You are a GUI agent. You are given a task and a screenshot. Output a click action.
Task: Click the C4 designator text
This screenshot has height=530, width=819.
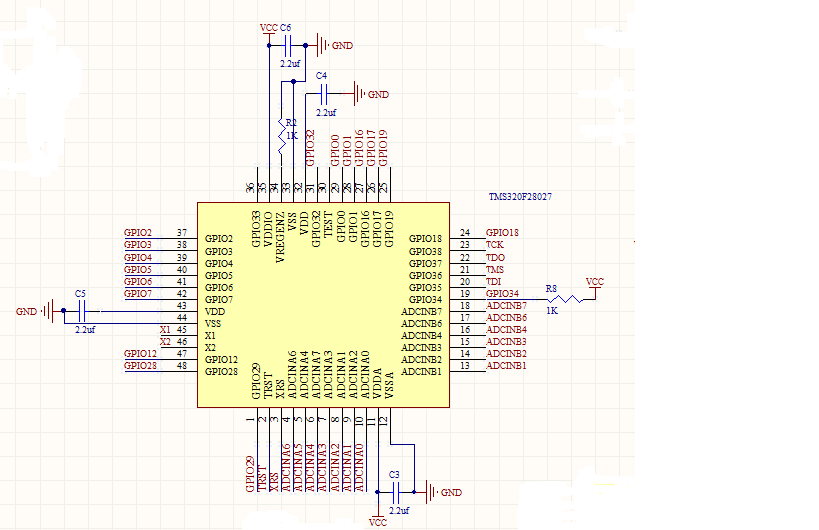click(321, 76)
